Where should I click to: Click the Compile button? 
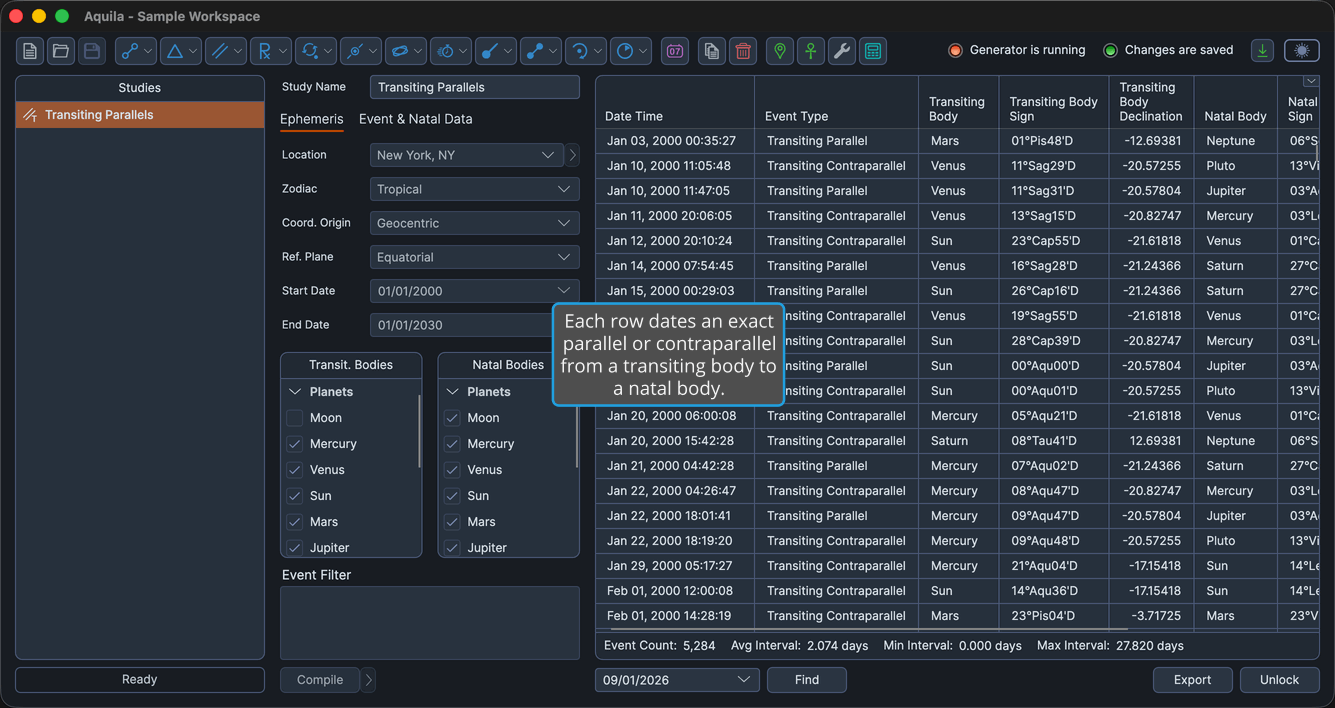point(320,680)
